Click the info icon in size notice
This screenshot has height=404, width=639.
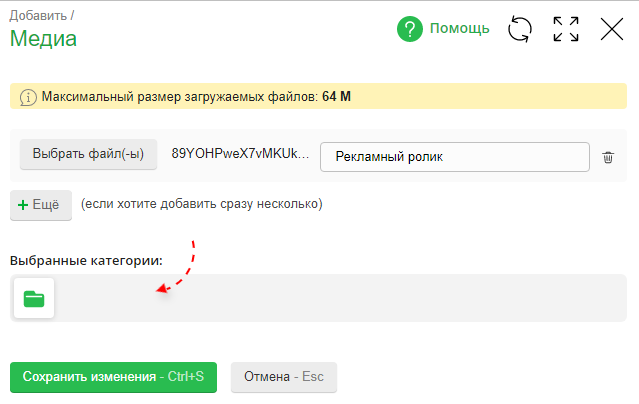(x=28, y=97)
